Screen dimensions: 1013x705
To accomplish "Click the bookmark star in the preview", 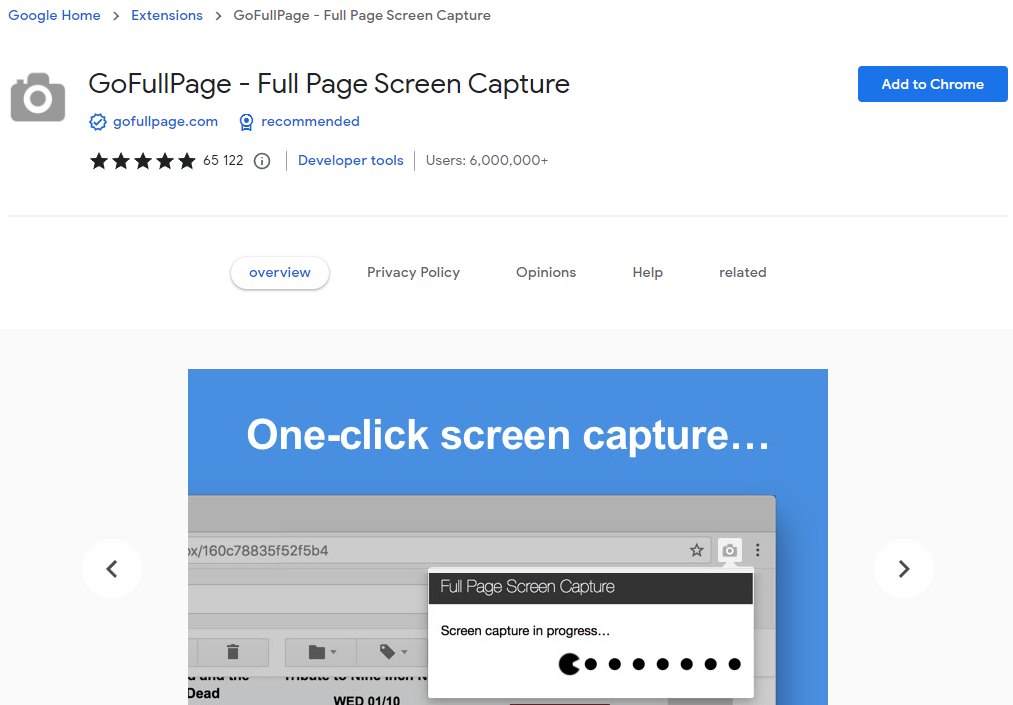I will pos(696,550).
